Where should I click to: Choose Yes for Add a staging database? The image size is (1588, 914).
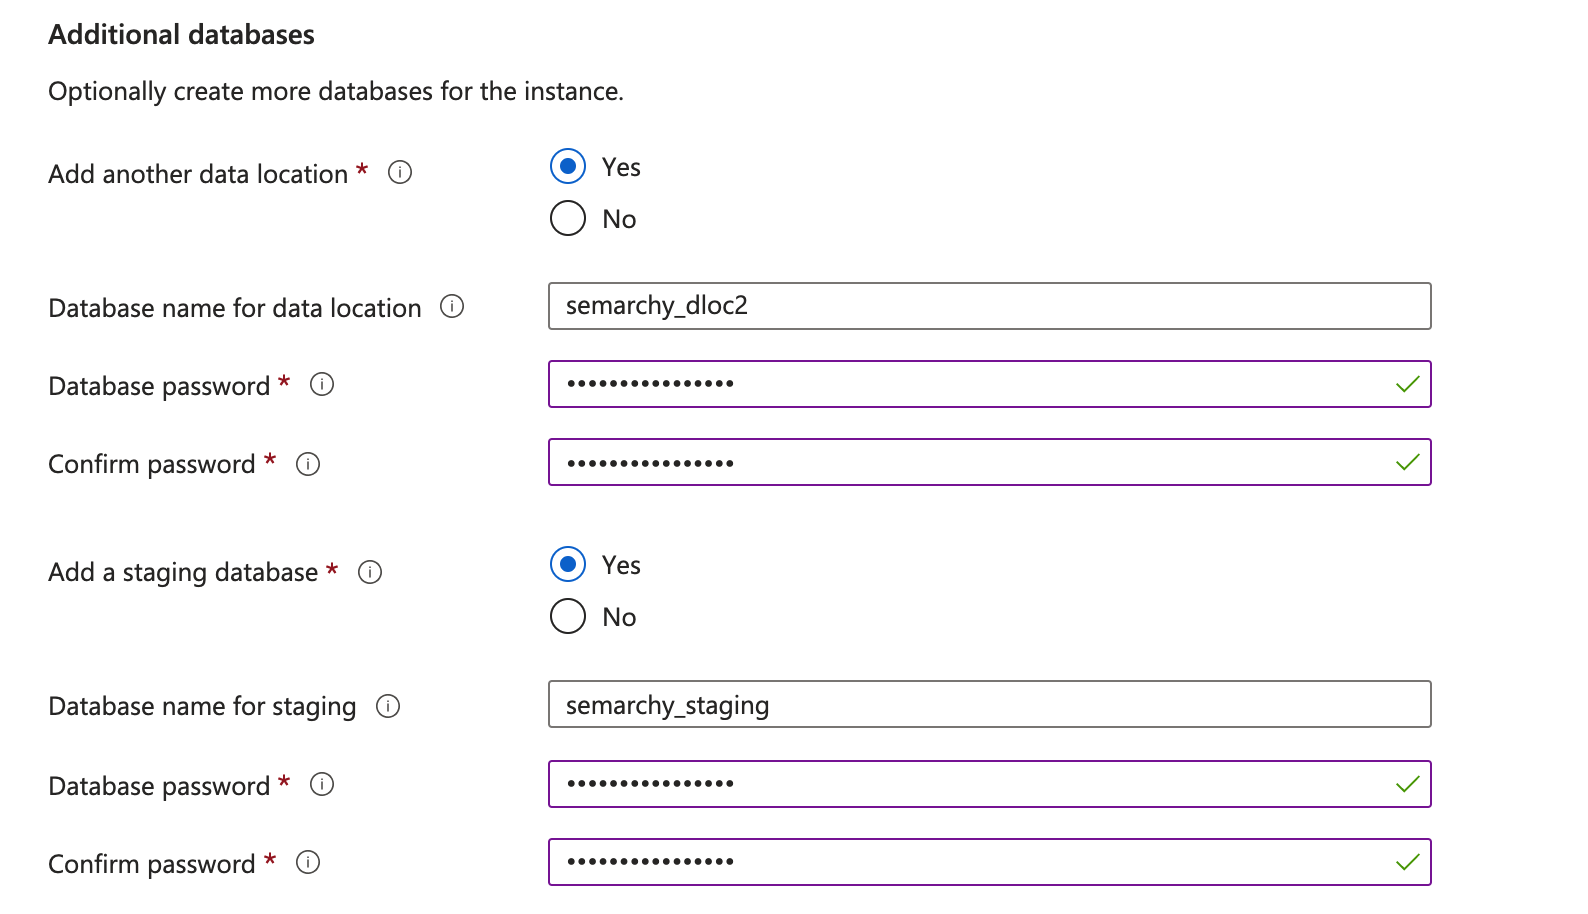(568, 565)
